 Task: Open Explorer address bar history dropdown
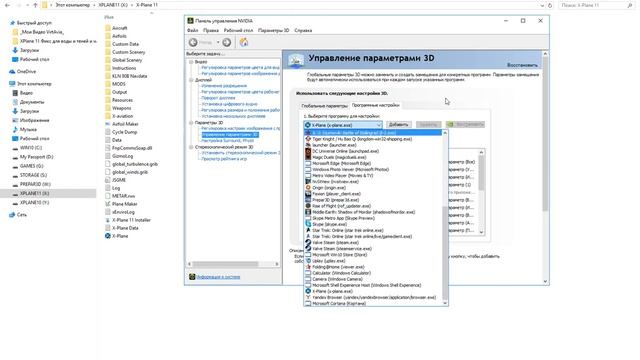point(542,5)
